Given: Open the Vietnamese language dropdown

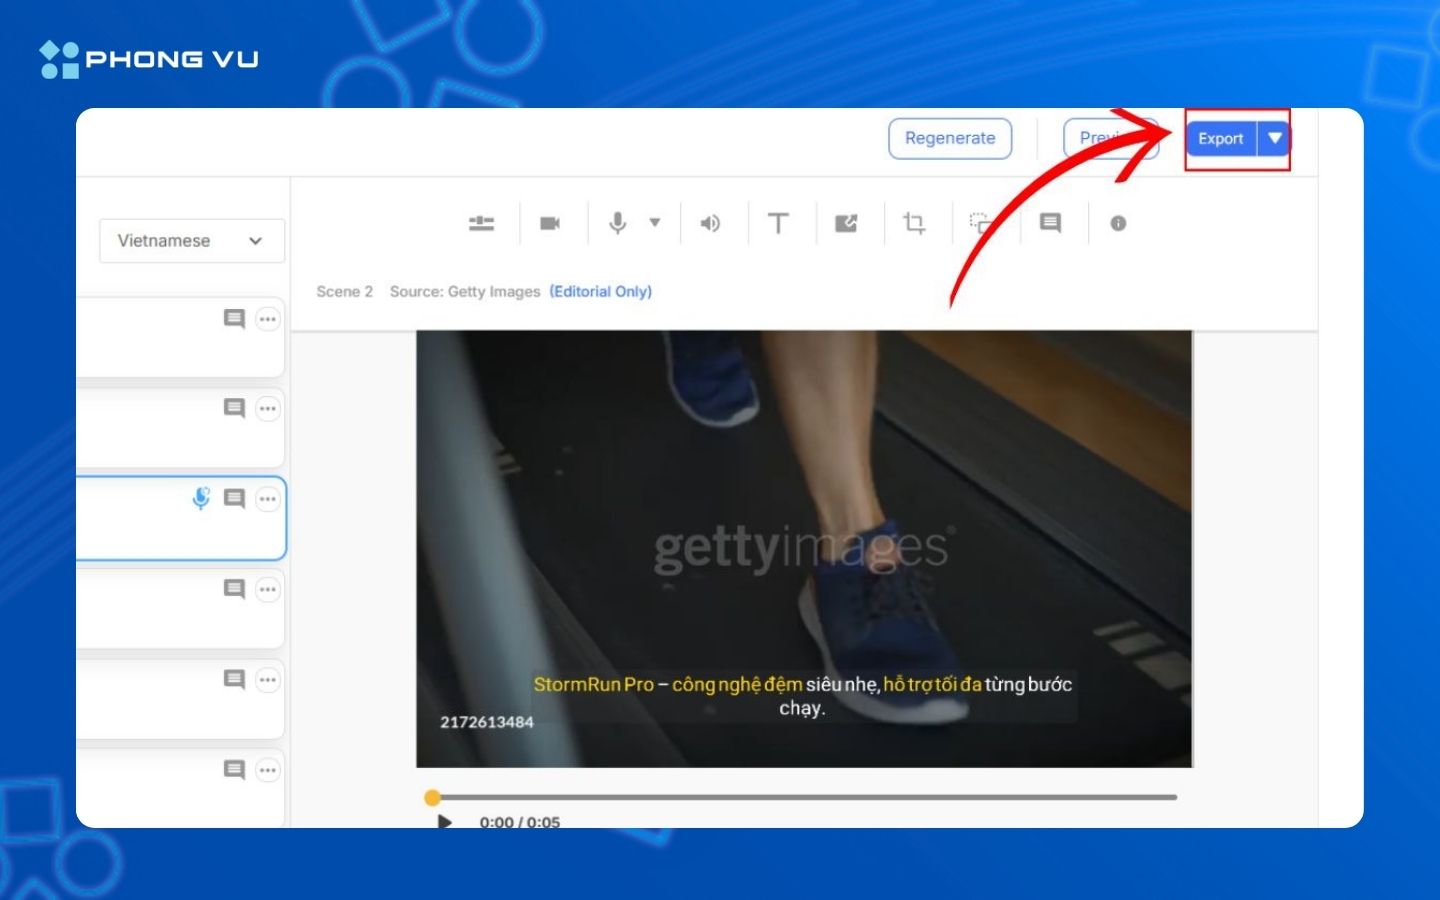Looking at the screenshot, I should pyautogui.click(x=191, y=240).
